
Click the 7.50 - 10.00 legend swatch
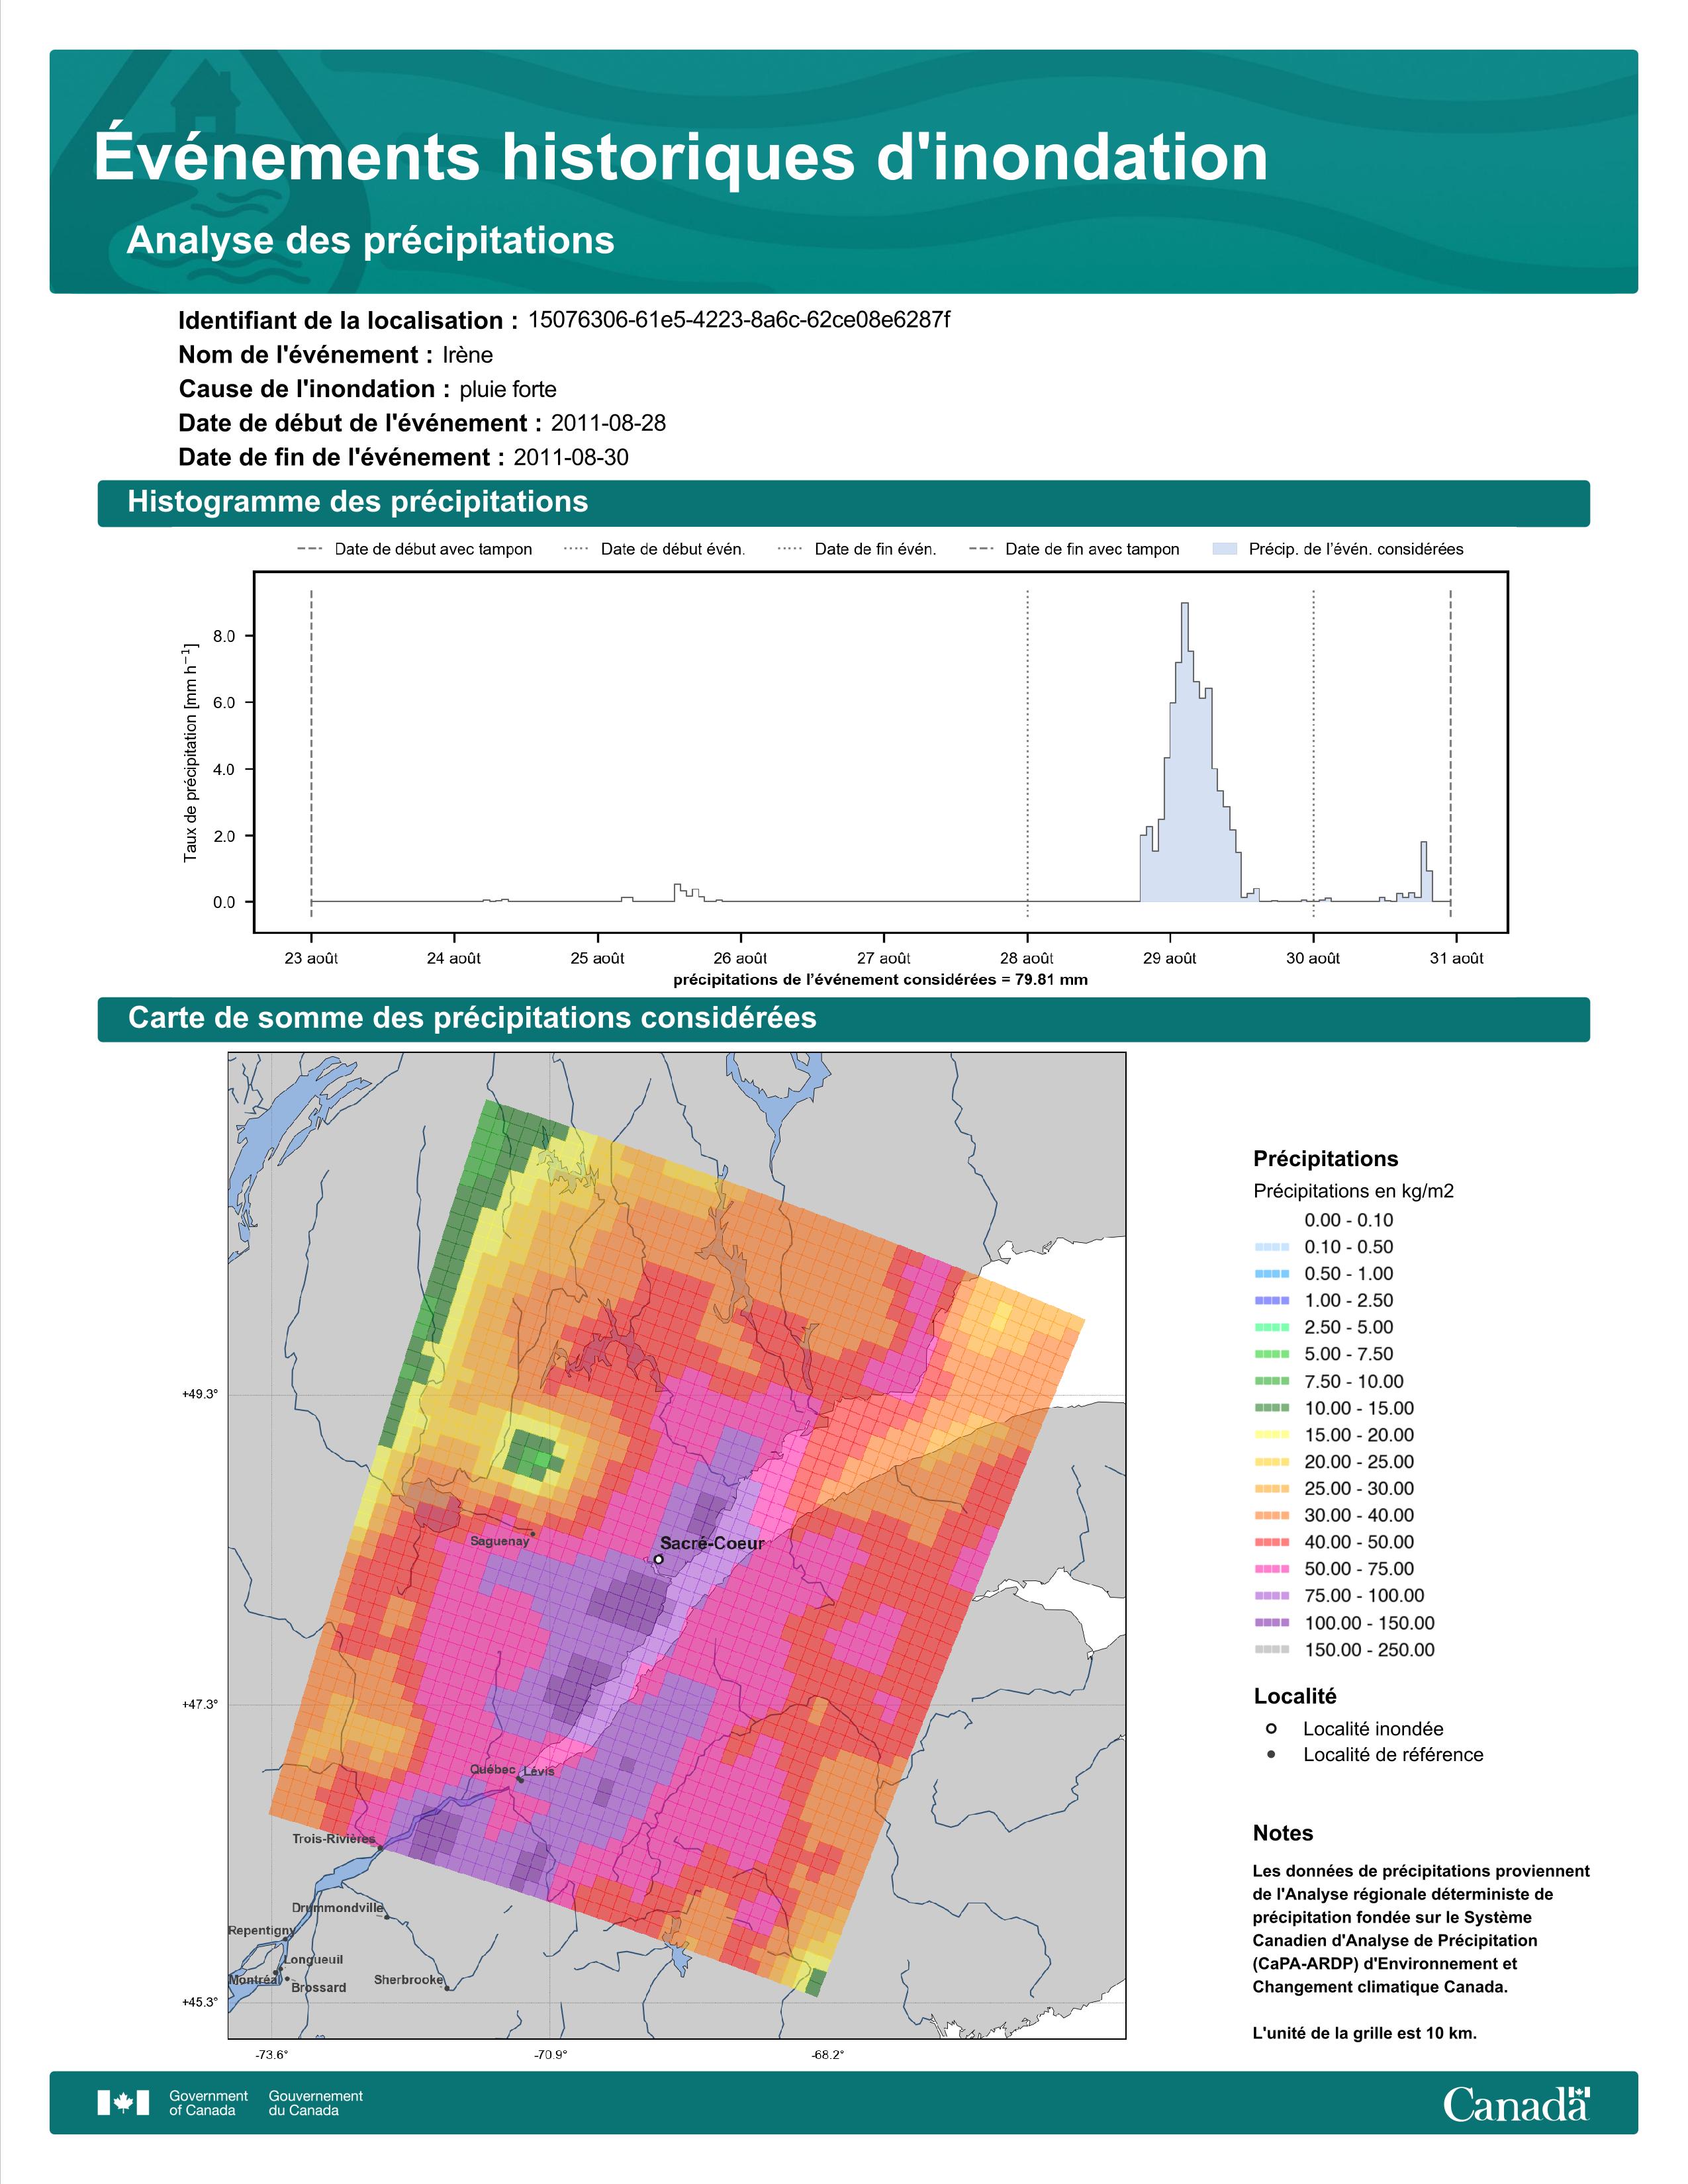(x=1271, y=1381)
